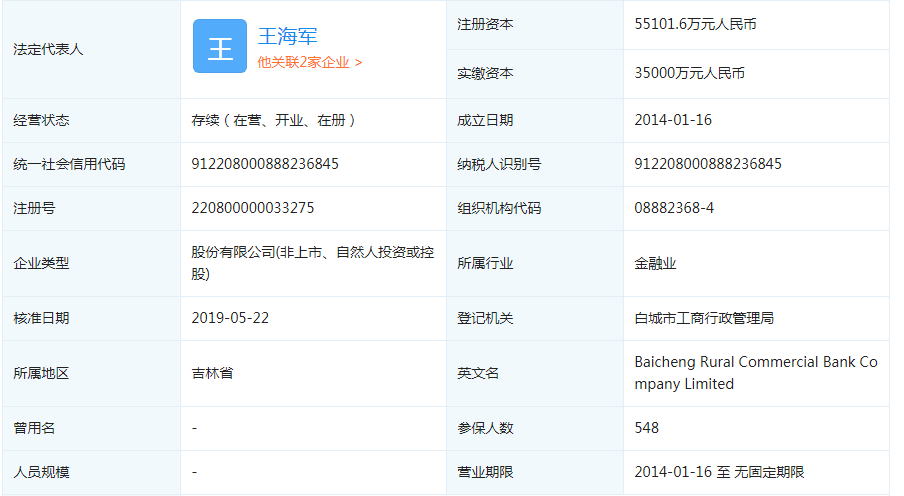Click the 所属行业 label

point(485,263)
